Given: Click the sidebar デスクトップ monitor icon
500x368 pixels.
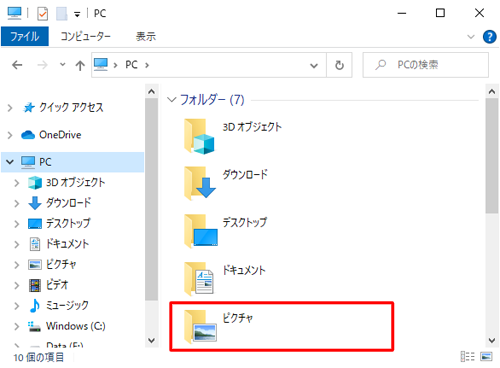Looking at the screenshot, I should pyautogui.click(x=35, y=224).
